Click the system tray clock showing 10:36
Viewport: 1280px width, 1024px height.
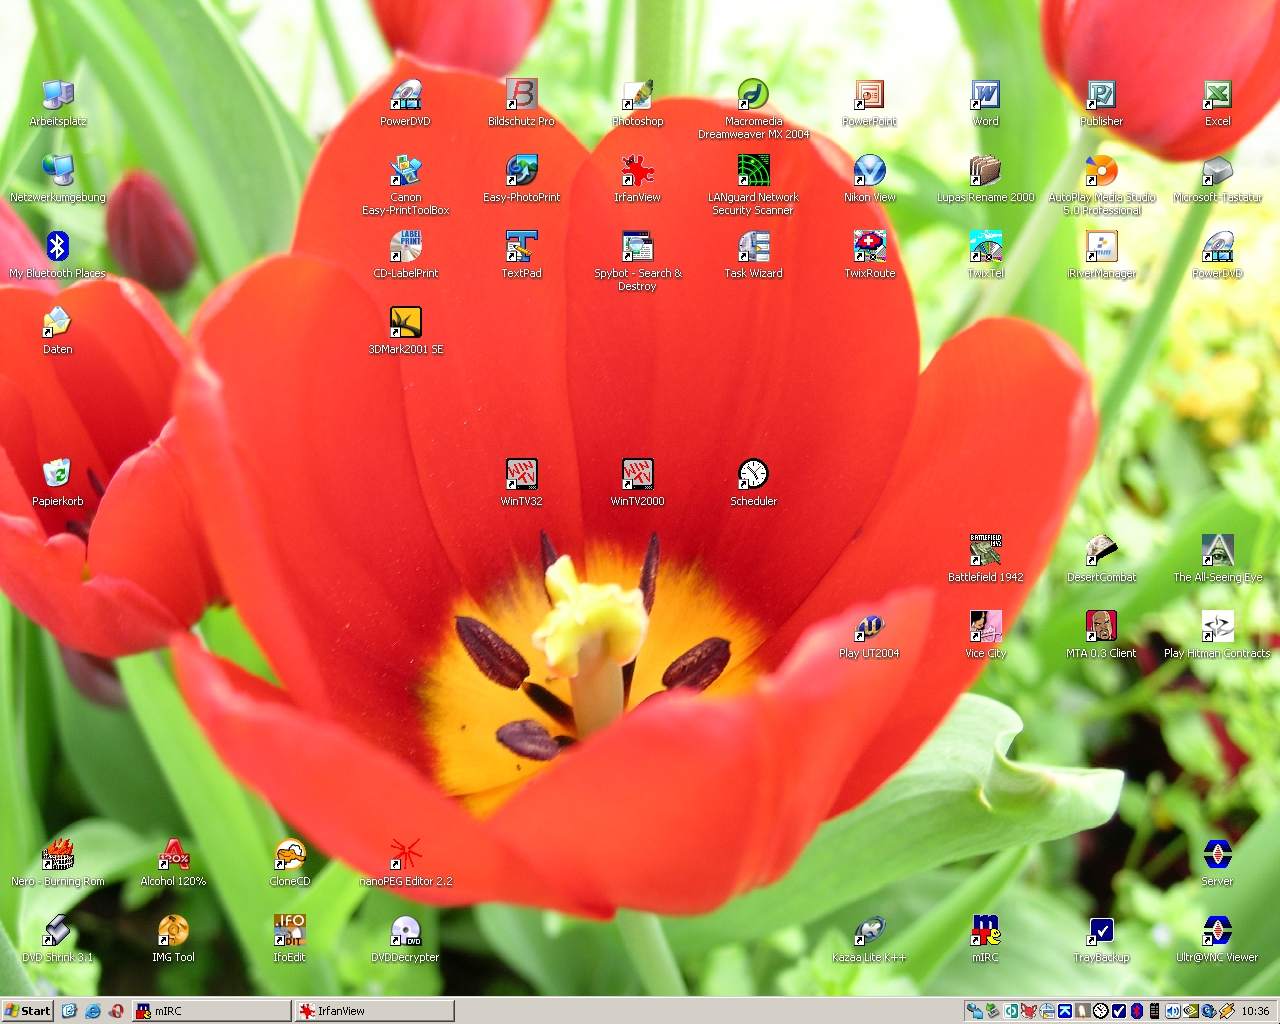pos(1255,1011)
